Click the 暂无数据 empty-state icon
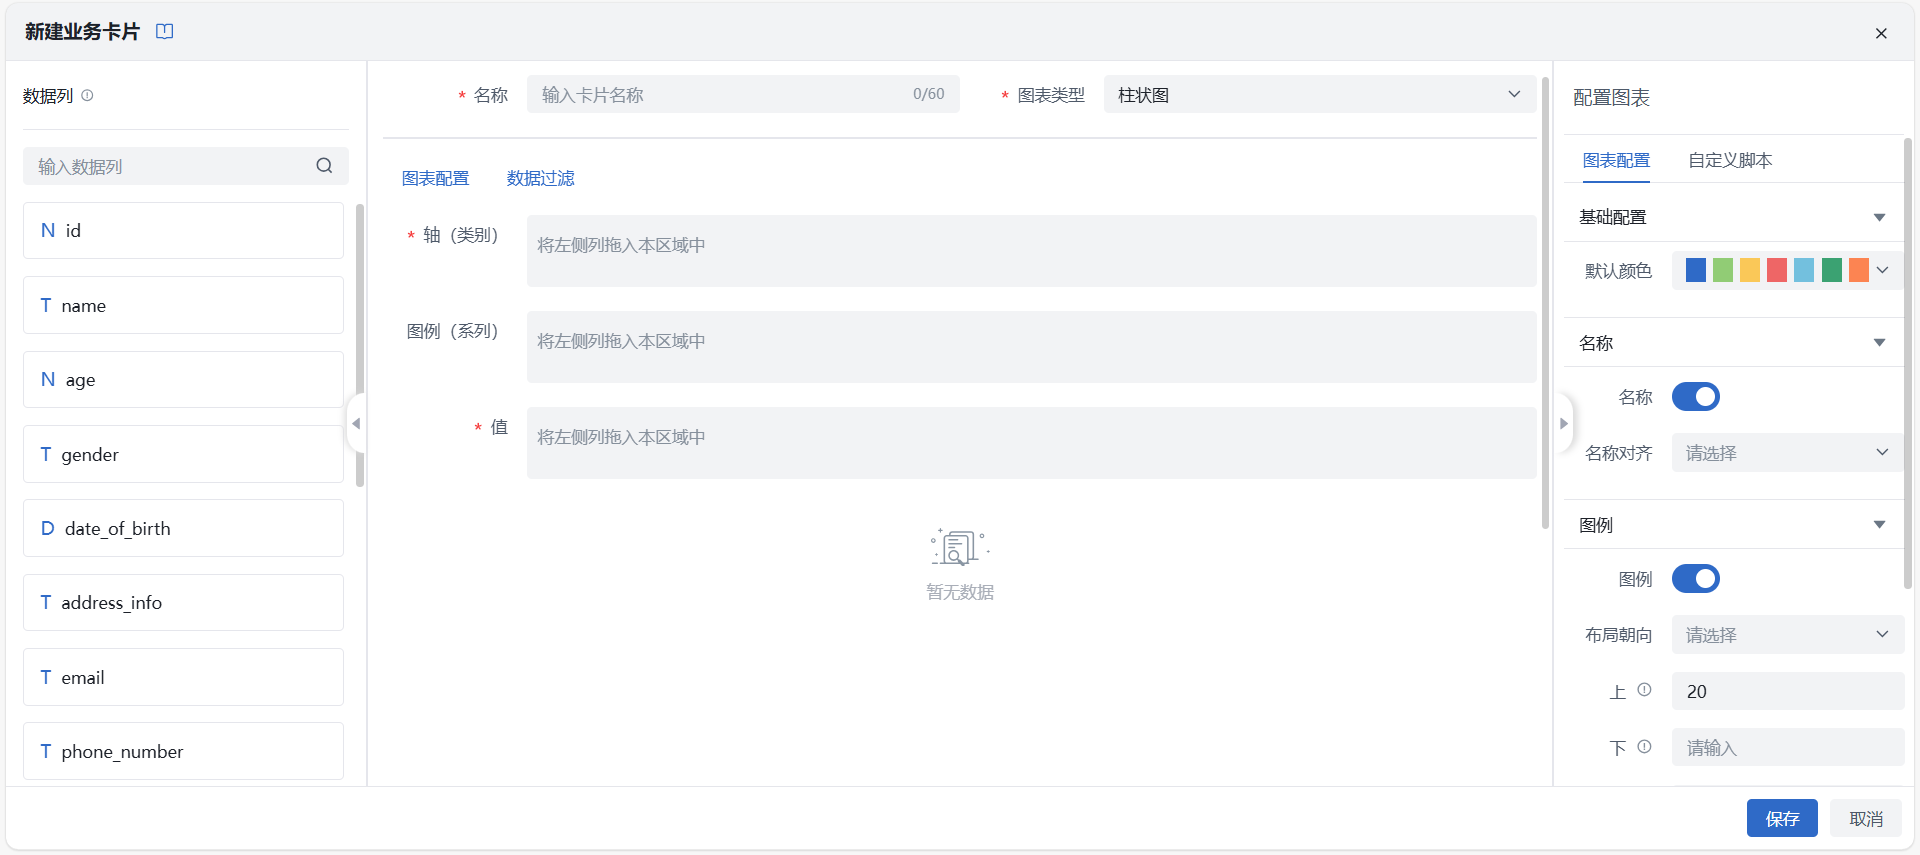Image resolution: width=1920 pixels, height=855 pixels. point(960,548)
